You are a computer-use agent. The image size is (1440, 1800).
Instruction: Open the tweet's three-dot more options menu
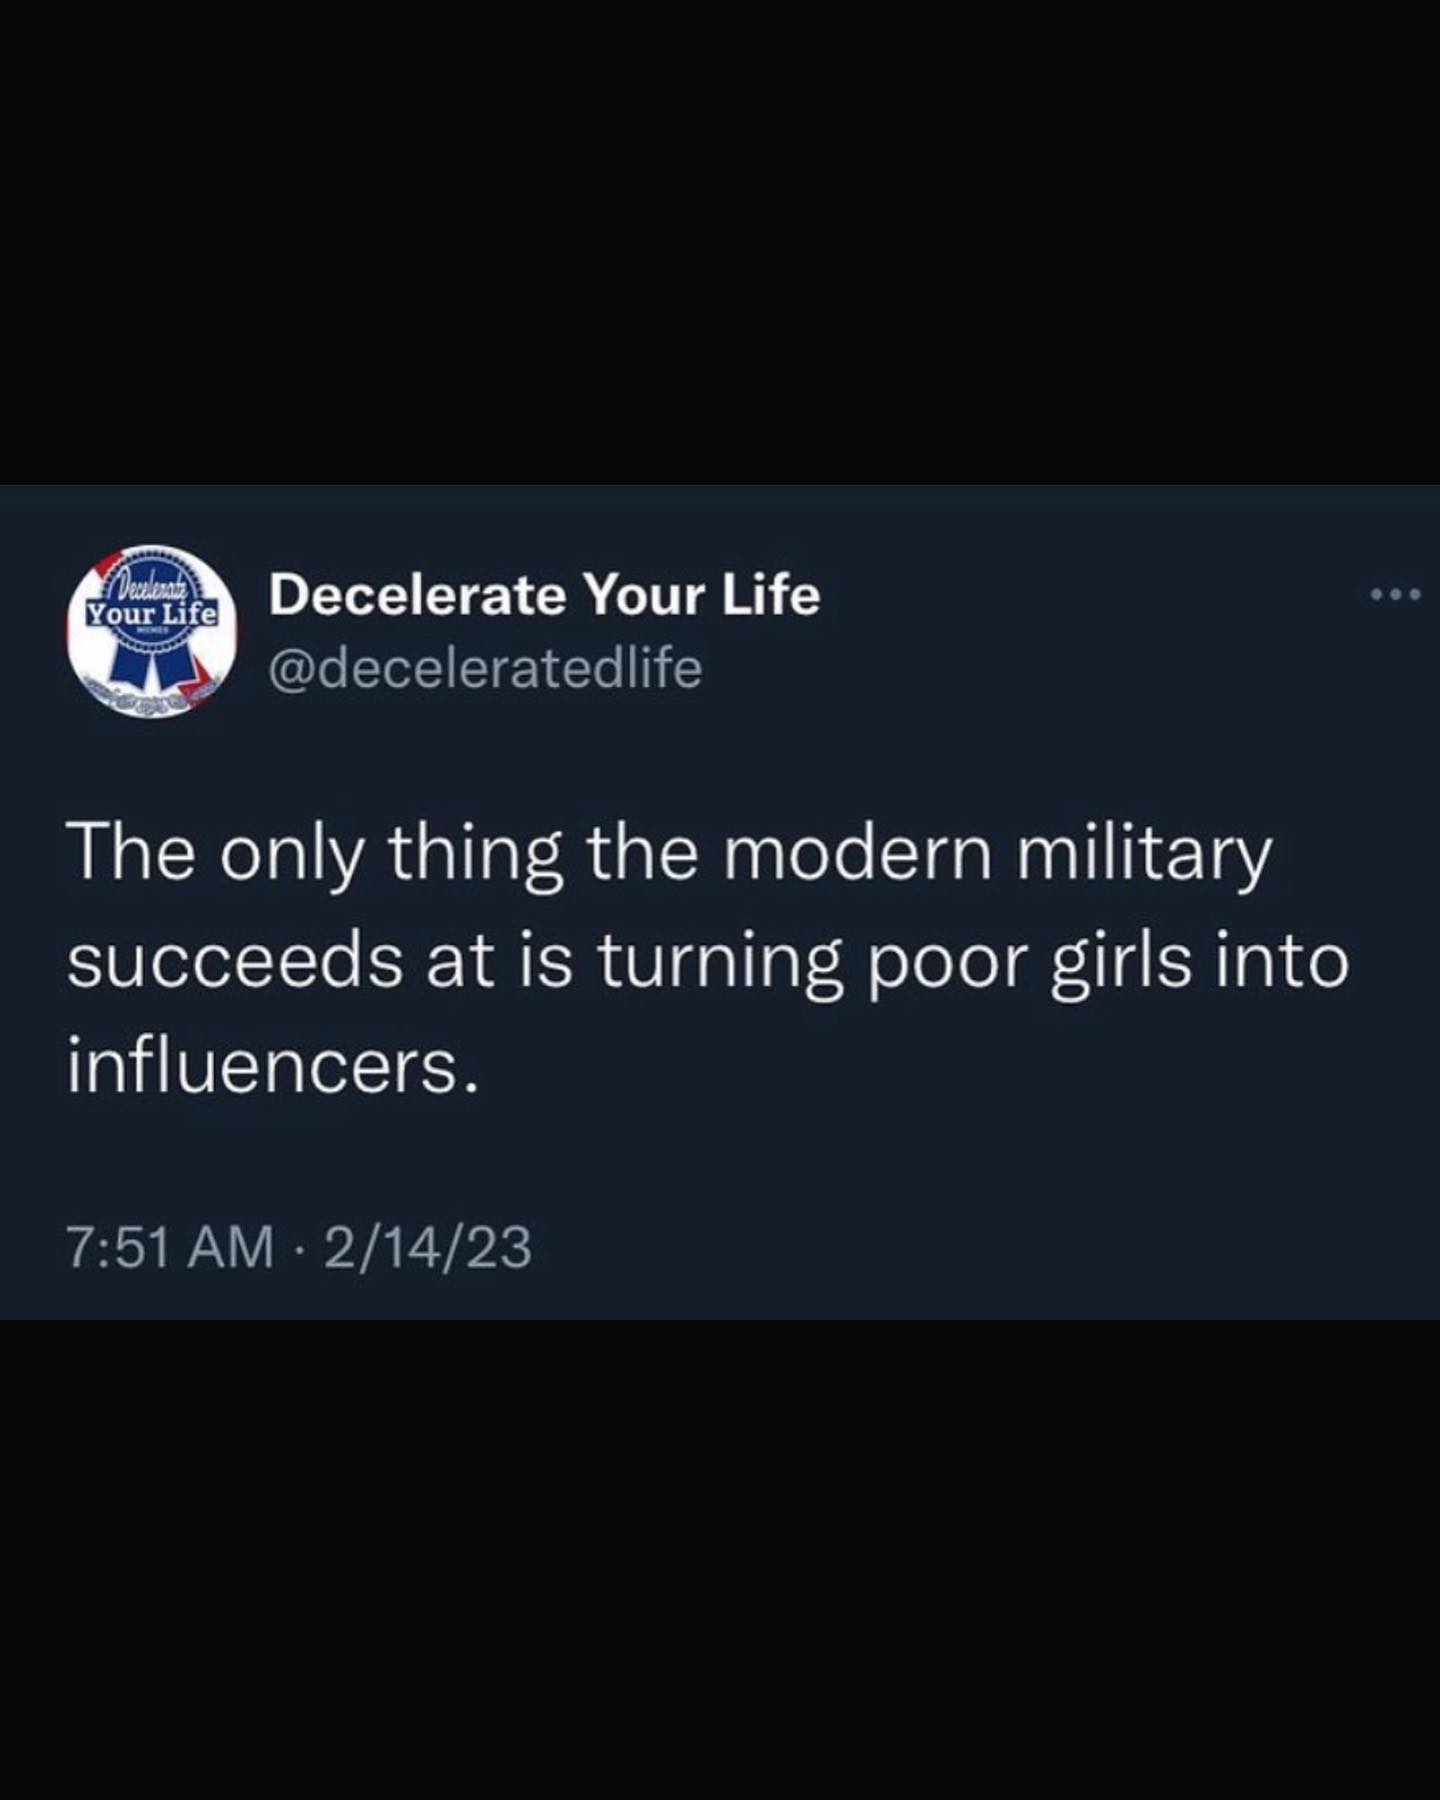(1394, 595)
